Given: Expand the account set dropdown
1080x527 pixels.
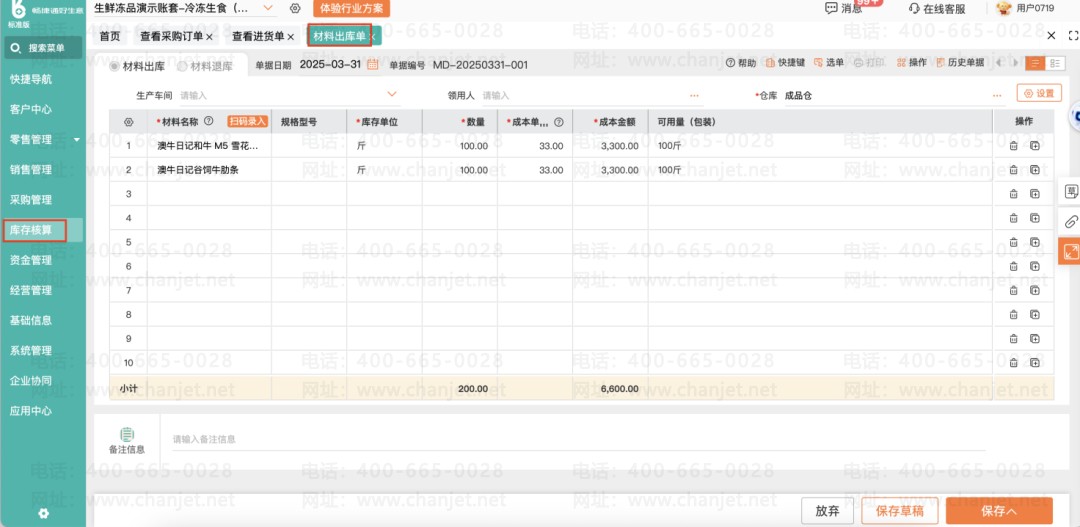Looking at the screenshot, I should click(x=268, y=8).
